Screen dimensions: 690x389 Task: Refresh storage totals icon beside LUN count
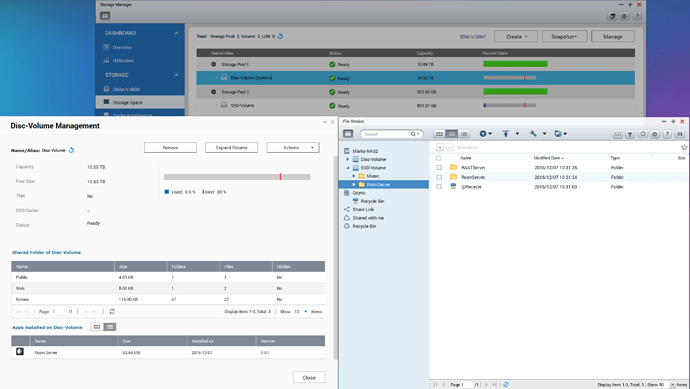280,37
